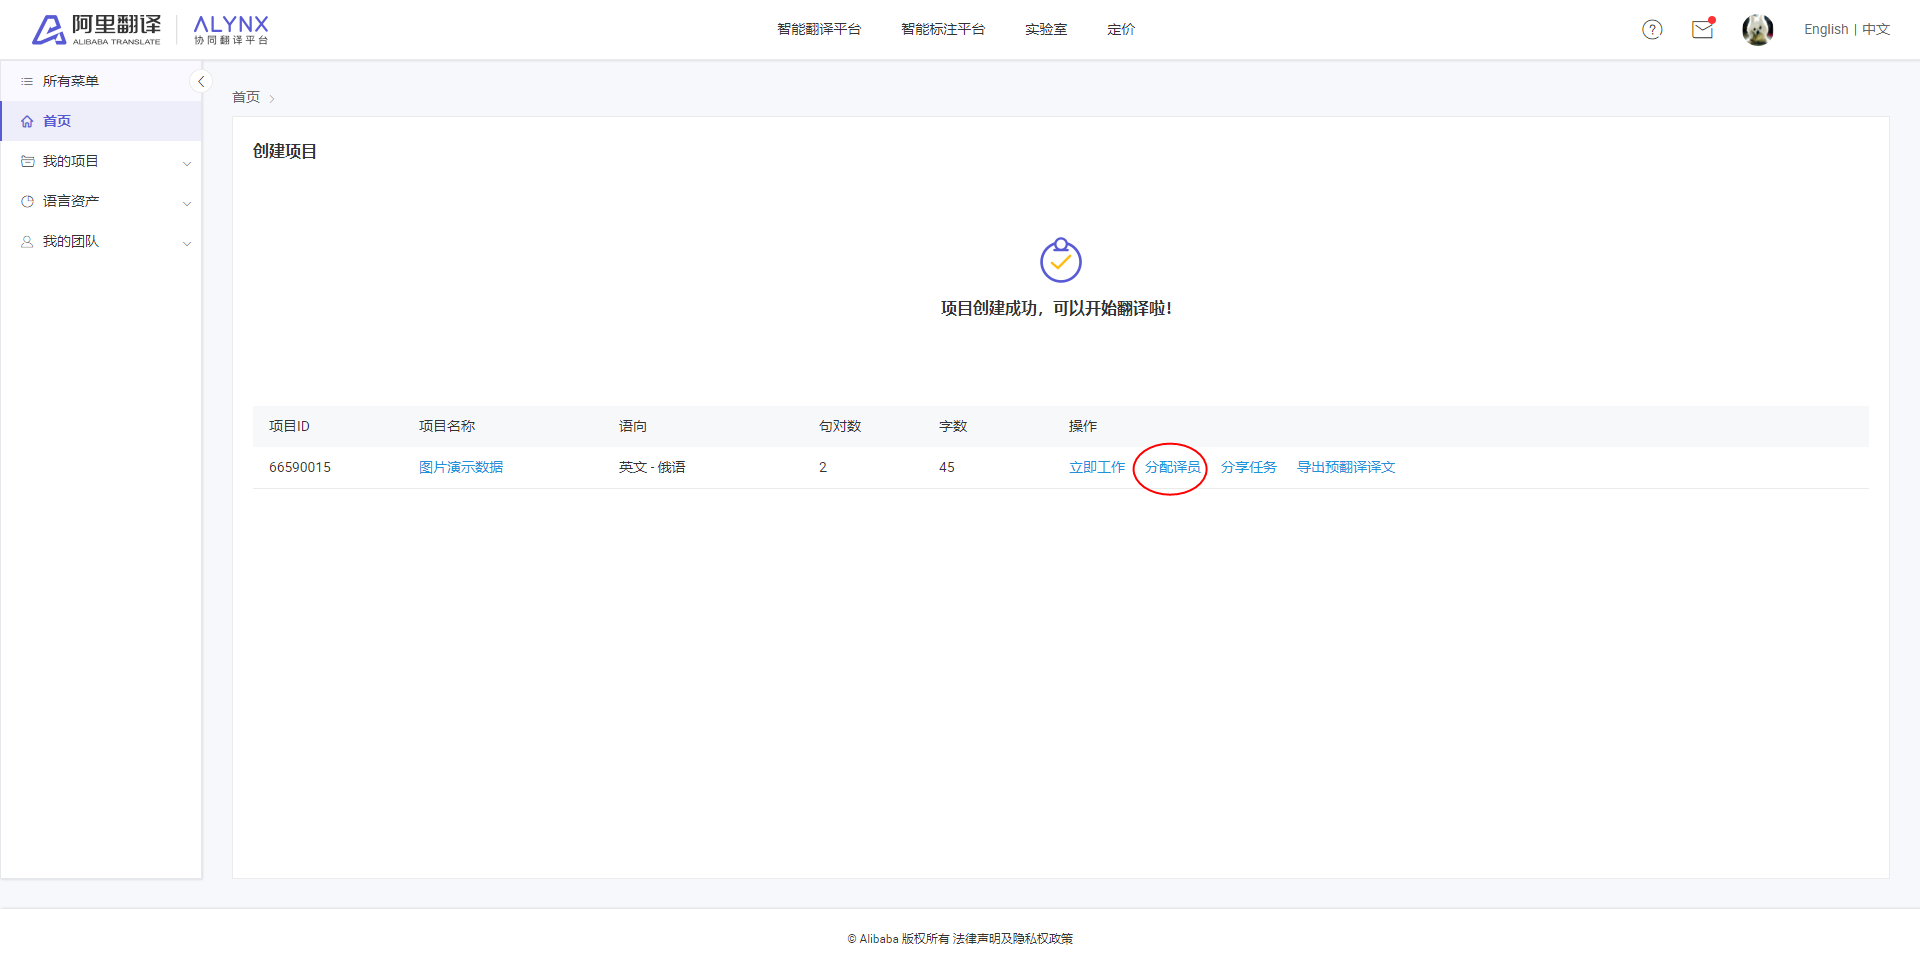Click the folder icon beside 我的项目
Screen dimensions: 1920x969
[27, 162]
